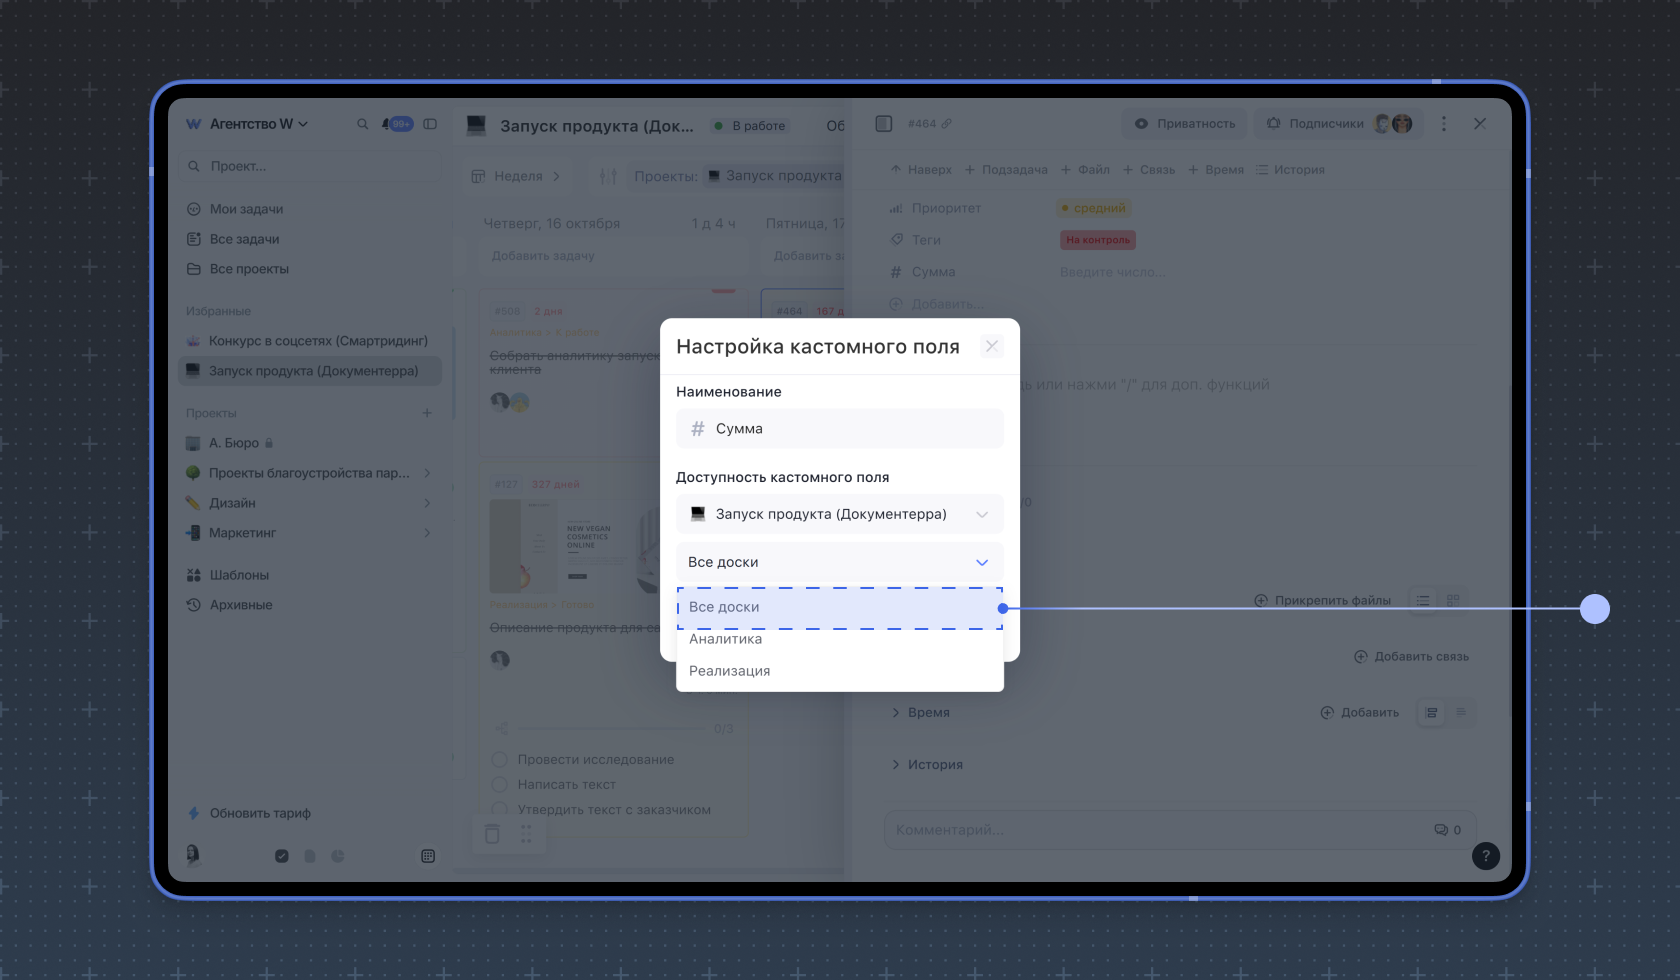Open the project dropdown Запуск продукта (Документерра)
1680x980 pixels.
pos(839,514)
